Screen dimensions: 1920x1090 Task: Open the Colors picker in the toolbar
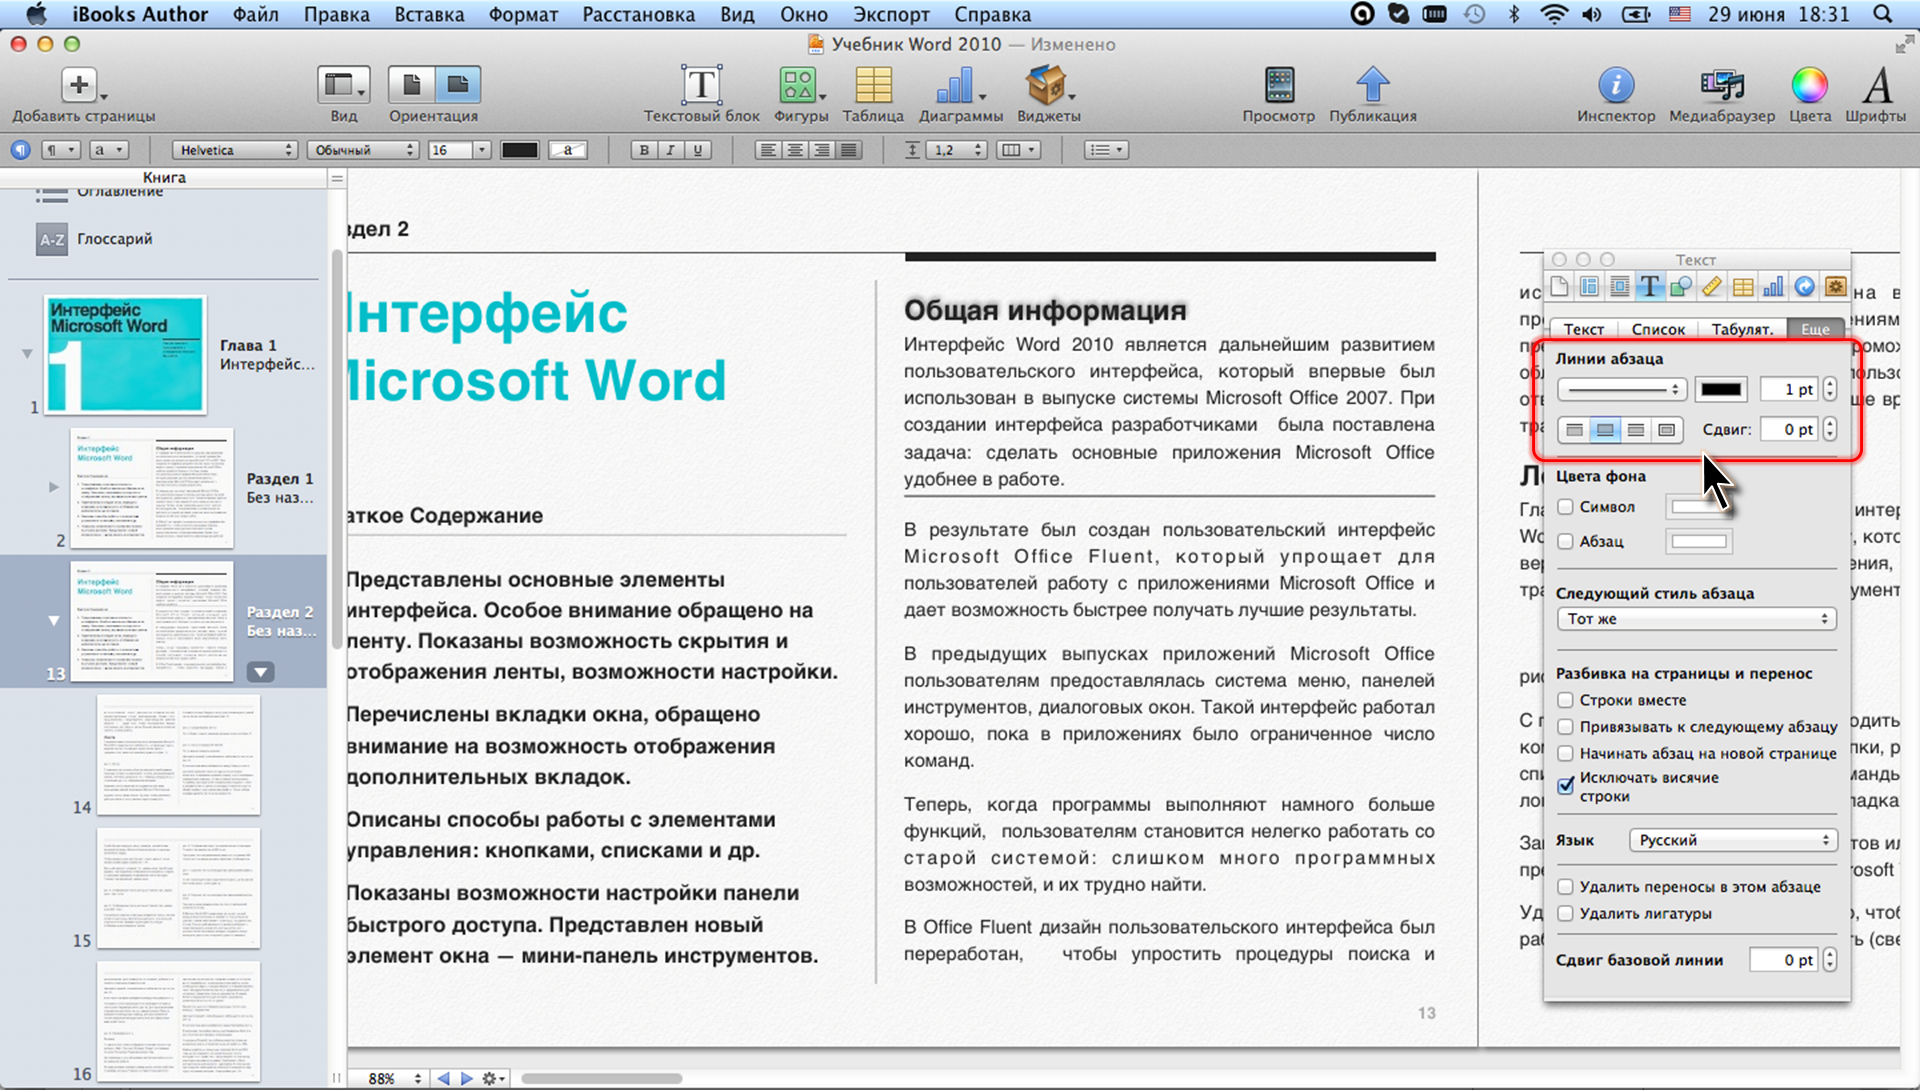point(1809,86)
